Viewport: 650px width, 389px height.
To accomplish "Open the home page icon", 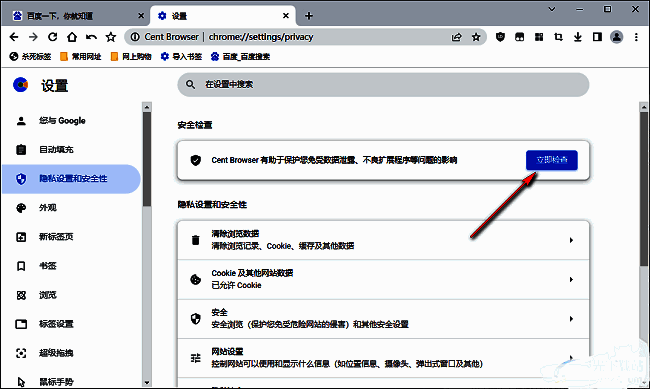I will coord(72,37).
